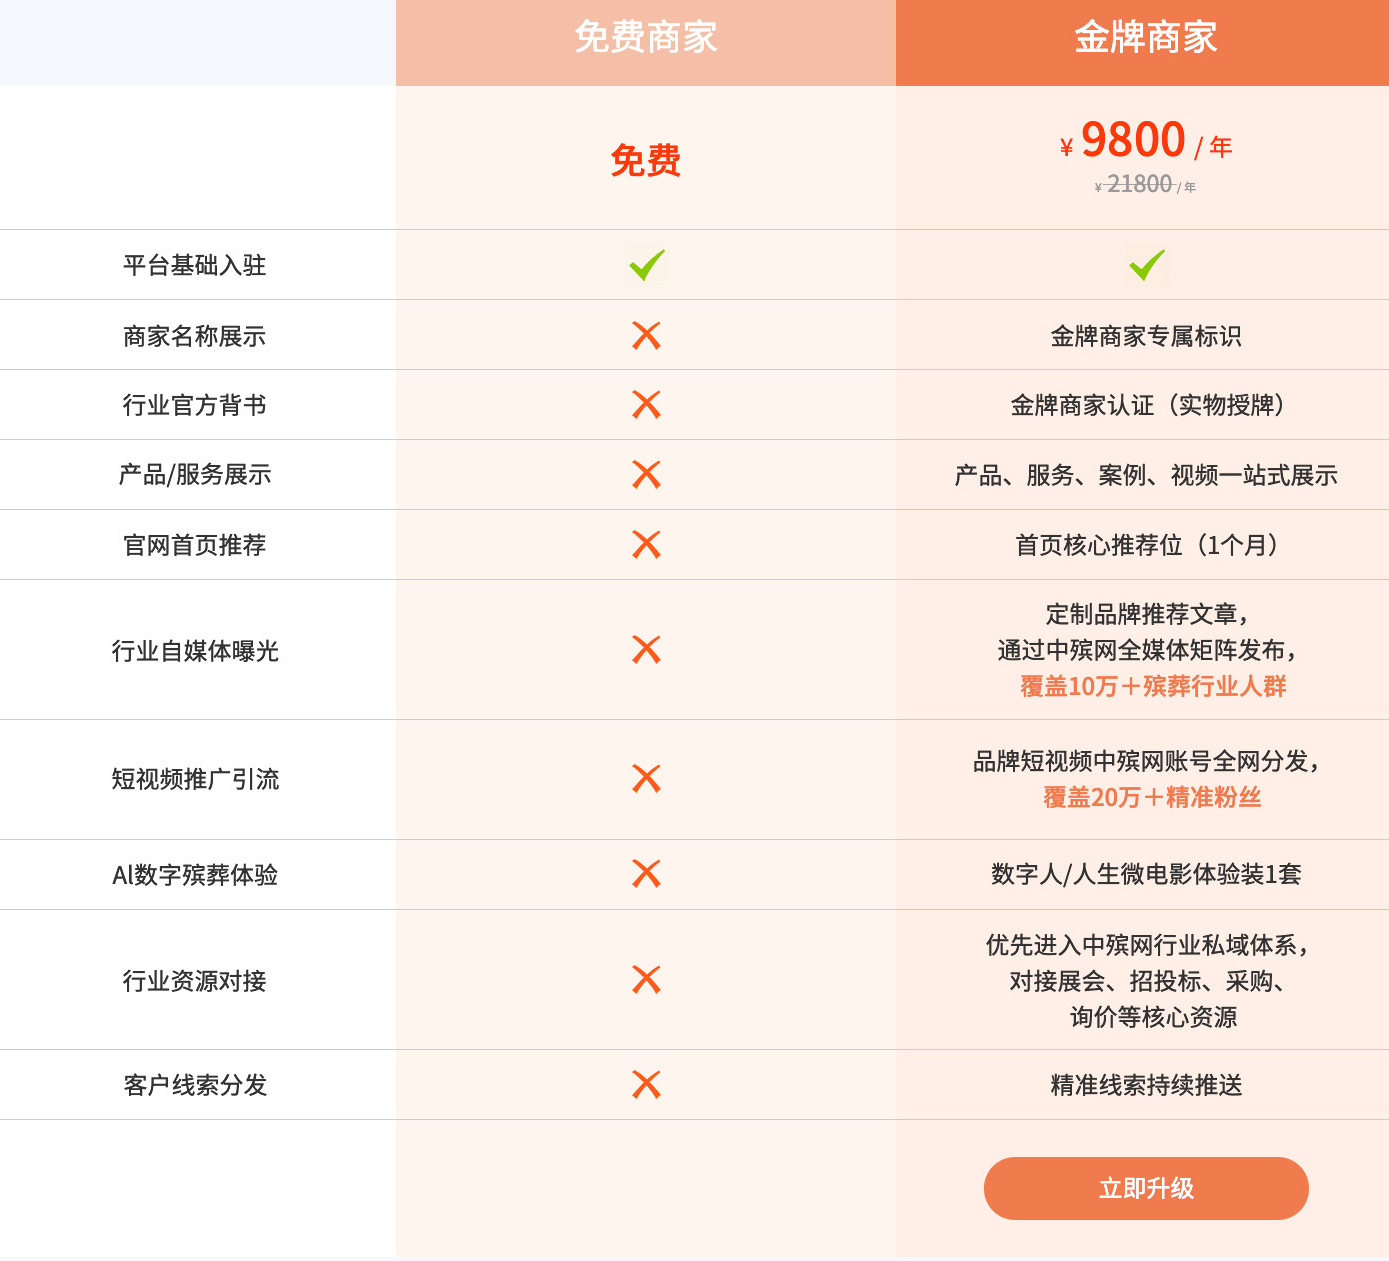Click the red X for 客户线索分发
1389x1261 pixels.
647,1085
